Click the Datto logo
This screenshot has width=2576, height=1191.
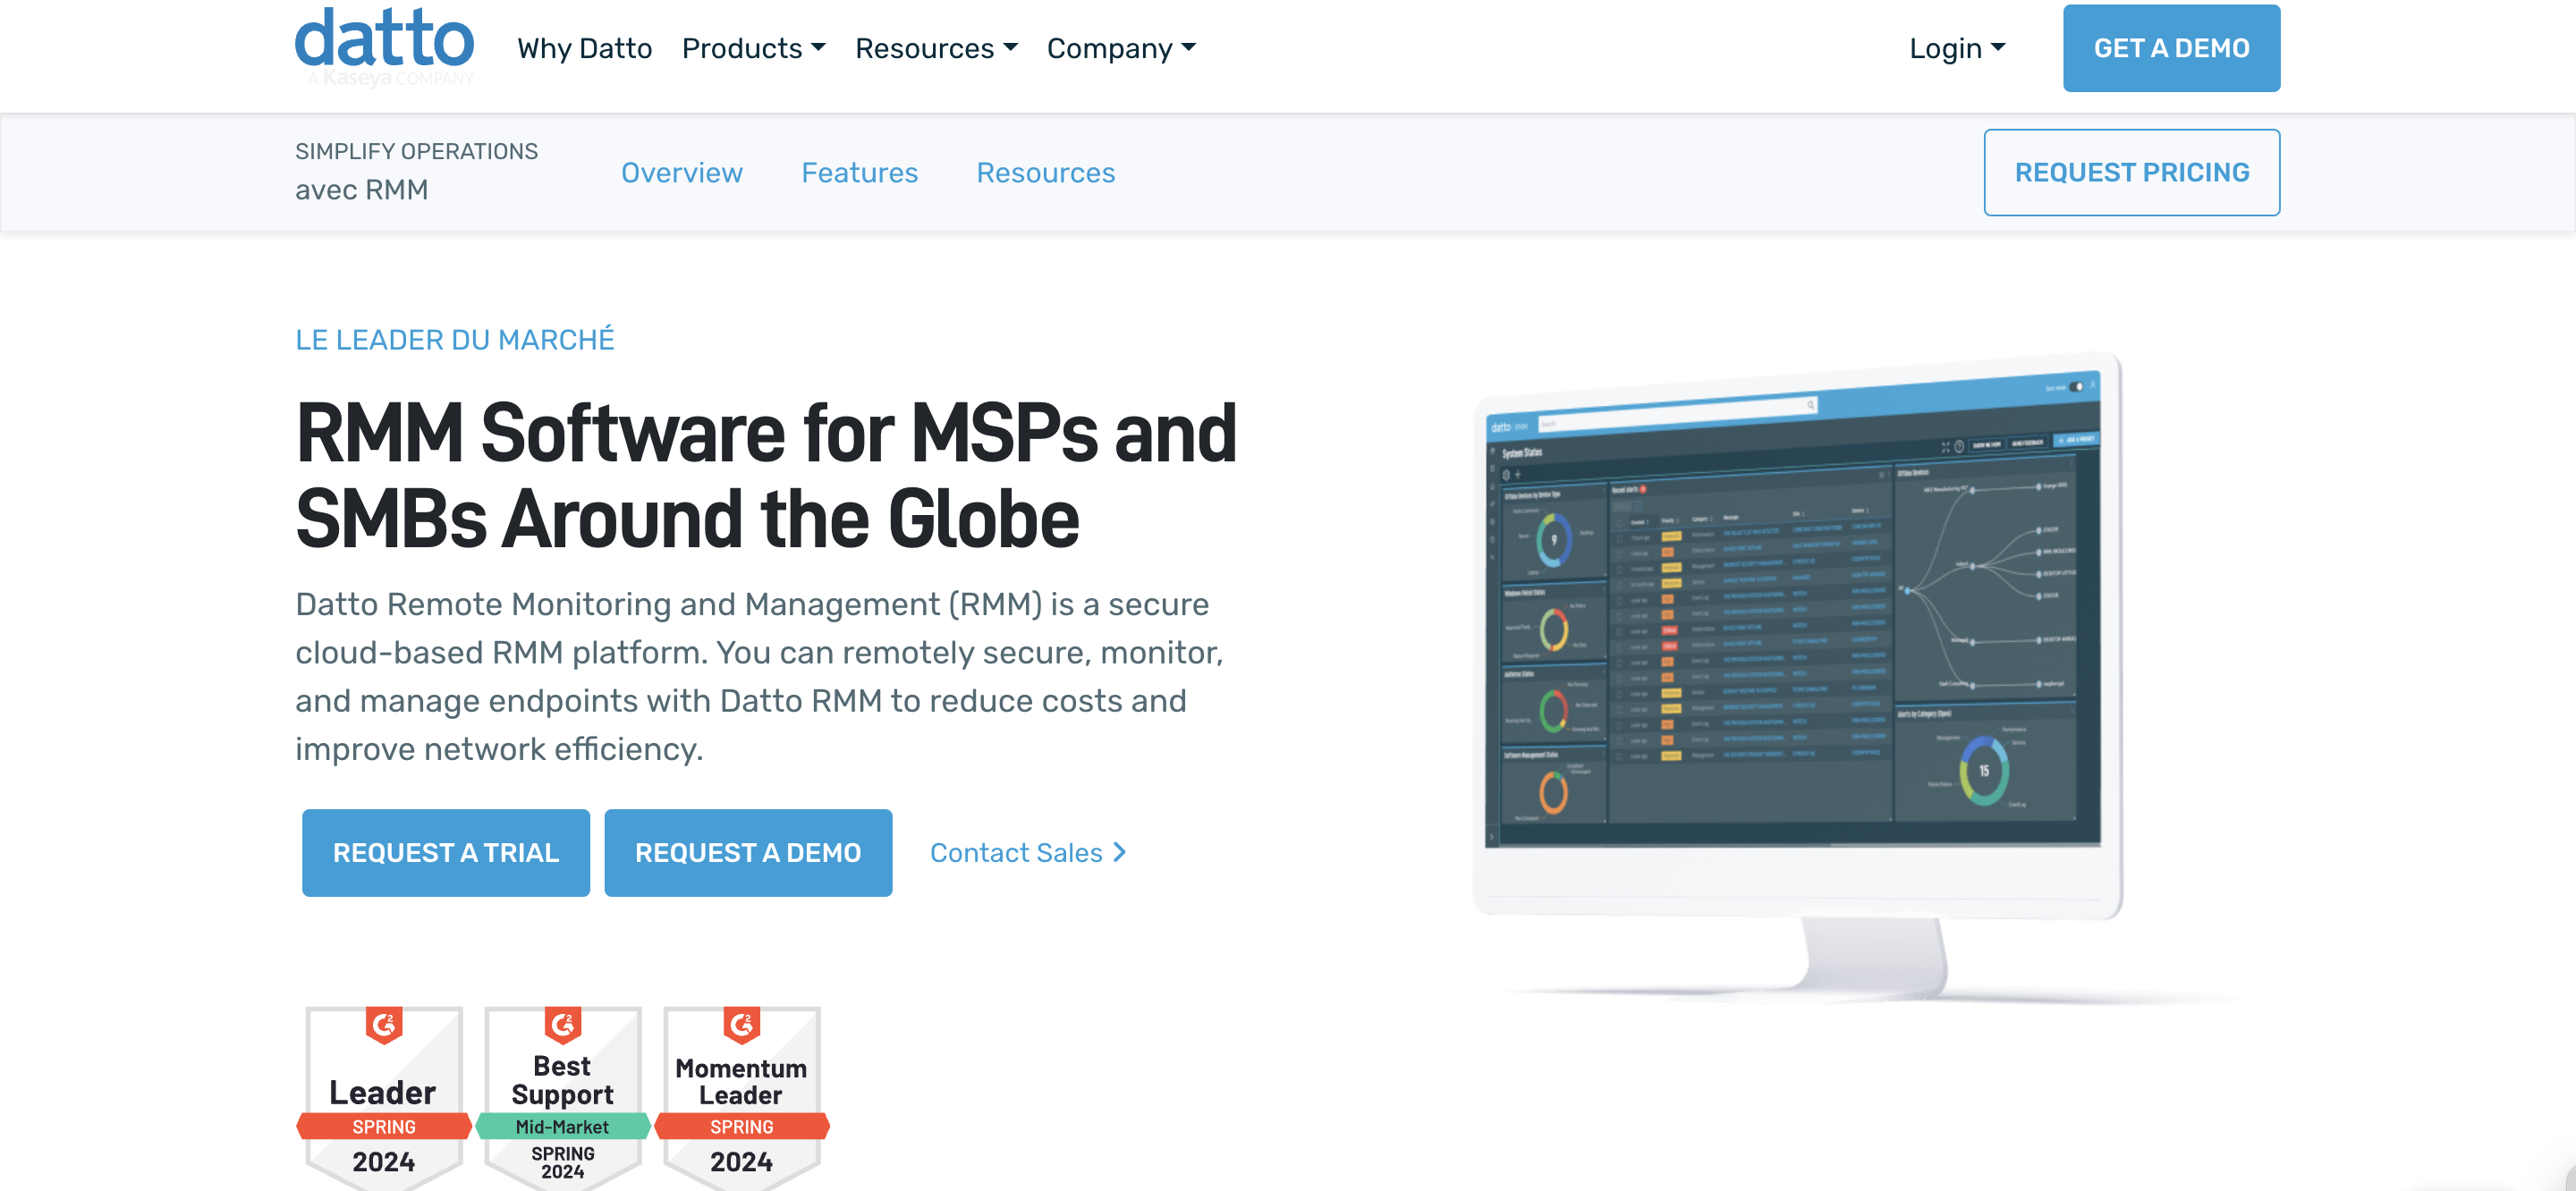pos(384,46)
